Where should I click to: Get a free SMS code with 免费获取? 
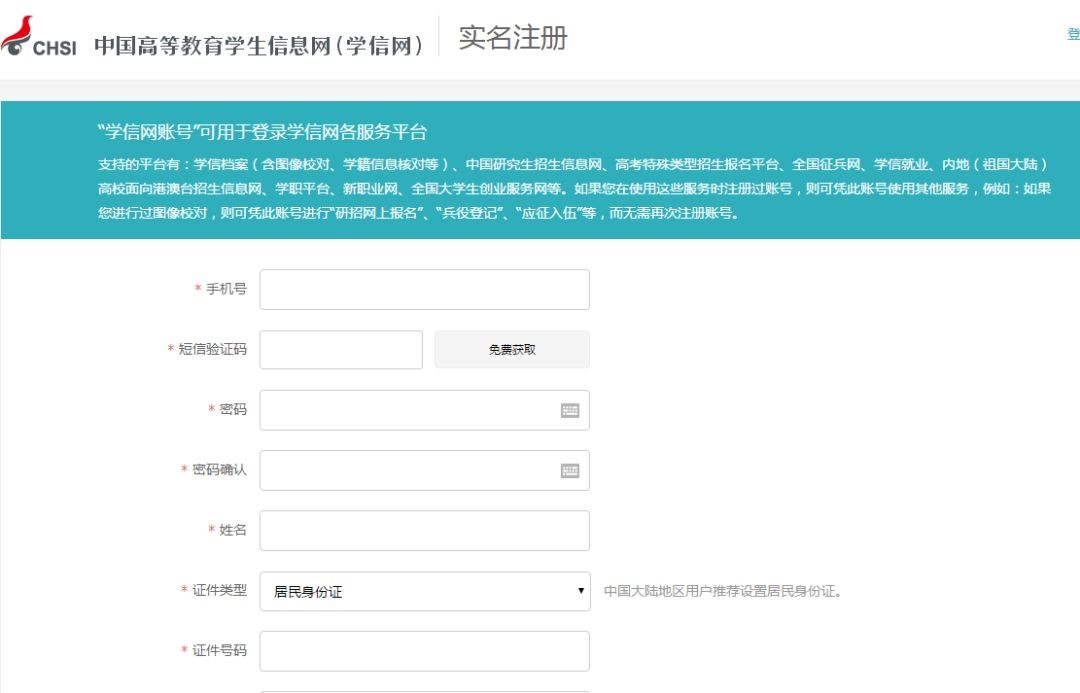click(512, 349)
